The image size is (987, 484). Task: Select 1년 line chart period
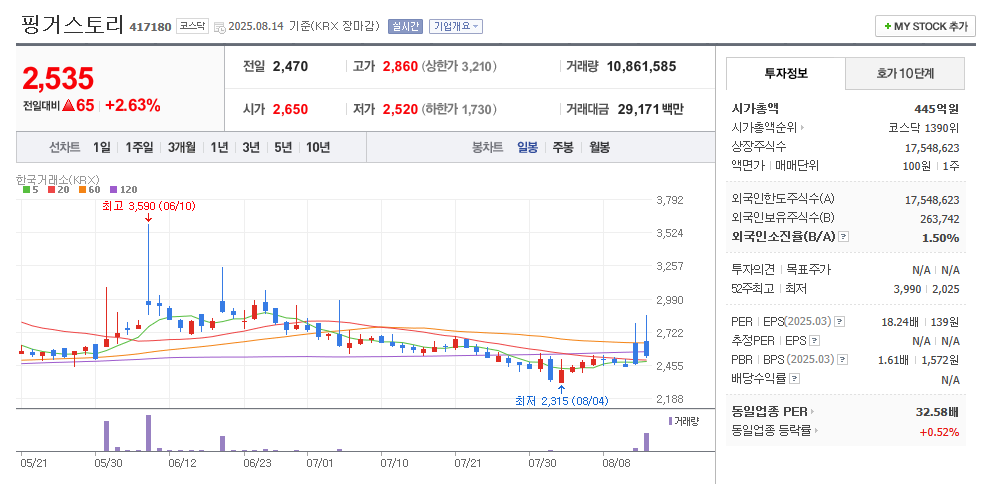219,147
